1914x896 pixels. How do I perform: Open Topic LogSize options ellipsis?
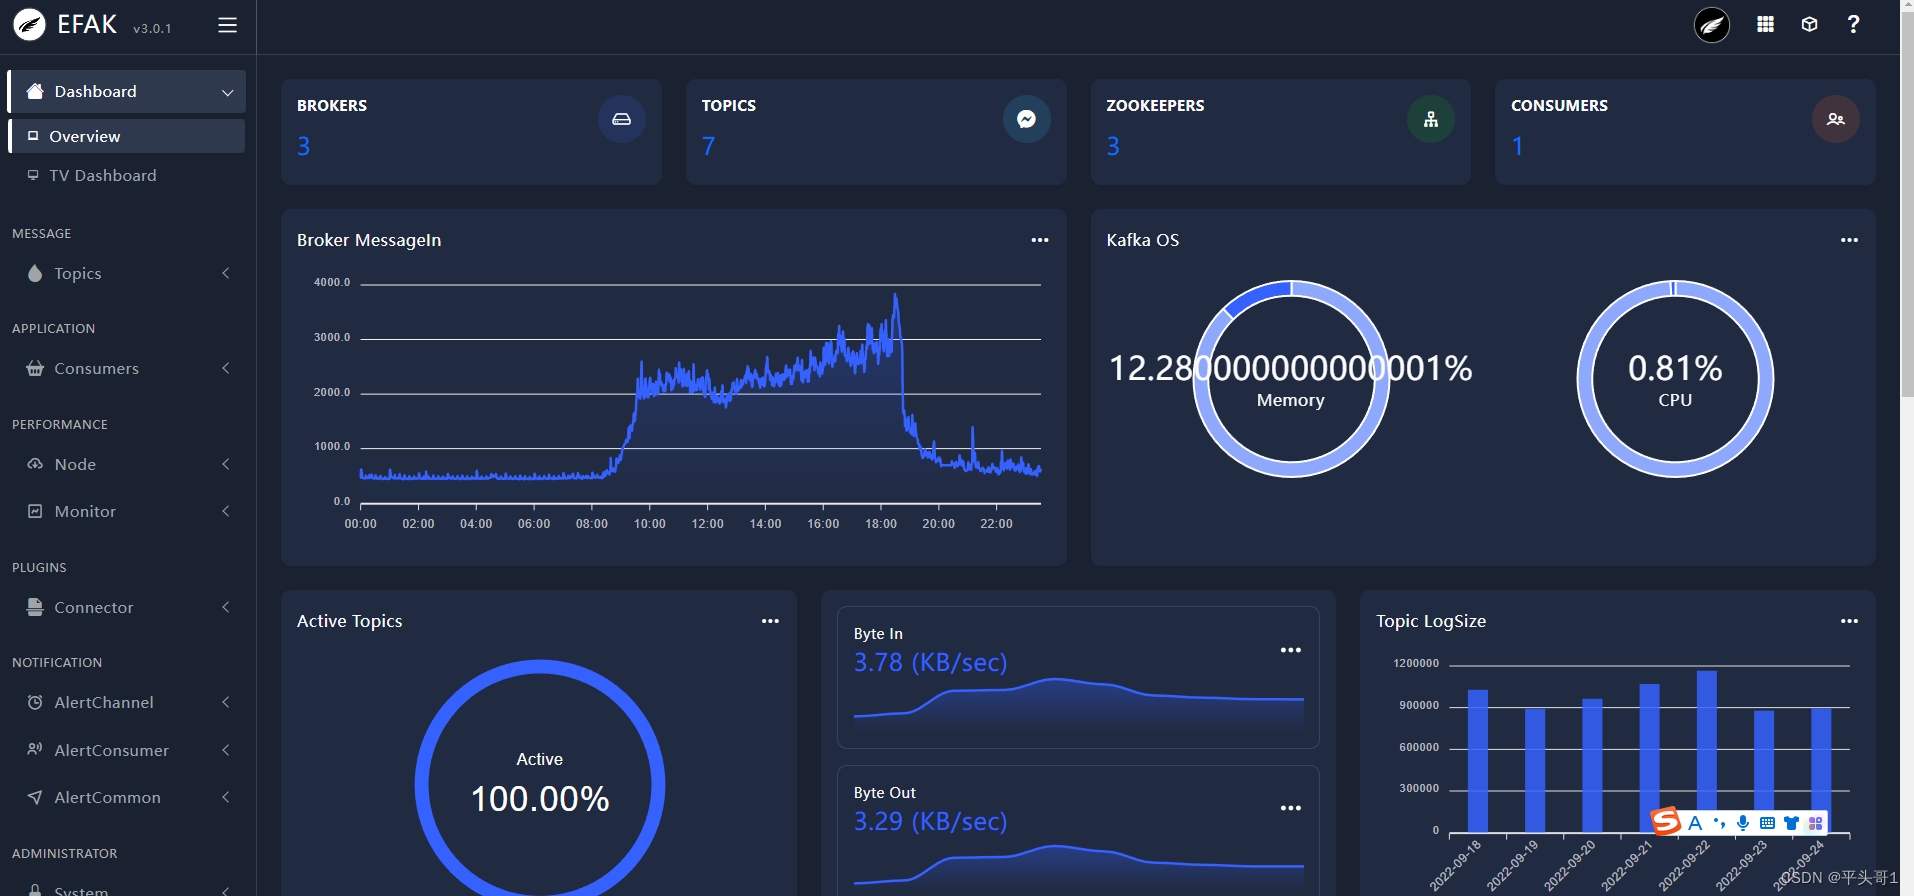pyautogui.click(x=1849, y=621)
